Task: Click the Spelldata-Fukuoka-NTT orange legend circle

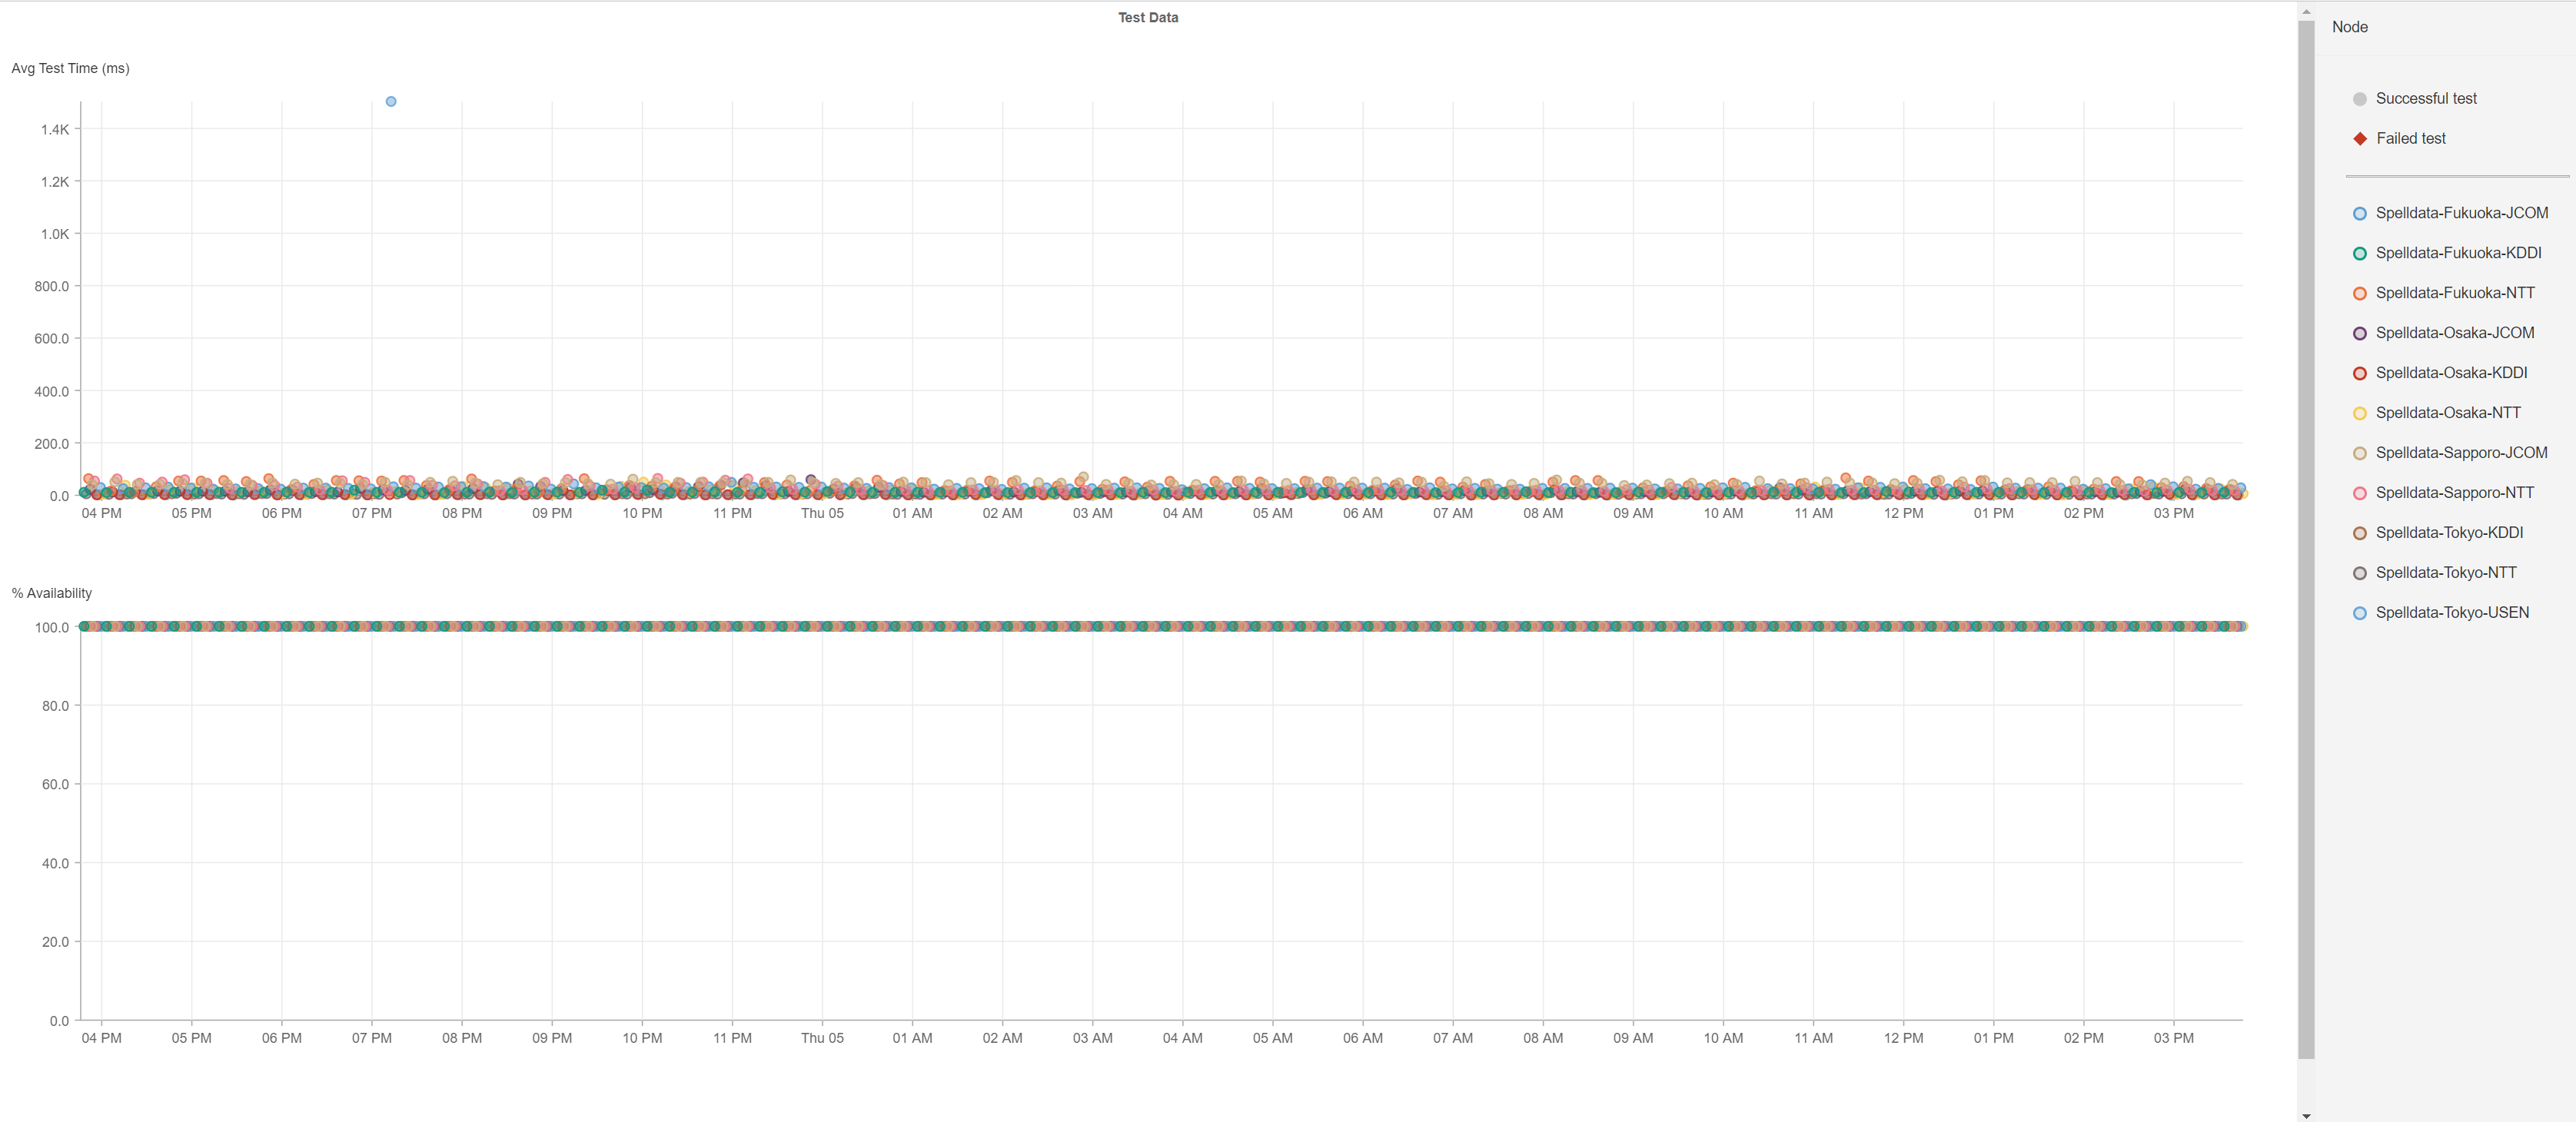Action: click(x=2360, y=293)
